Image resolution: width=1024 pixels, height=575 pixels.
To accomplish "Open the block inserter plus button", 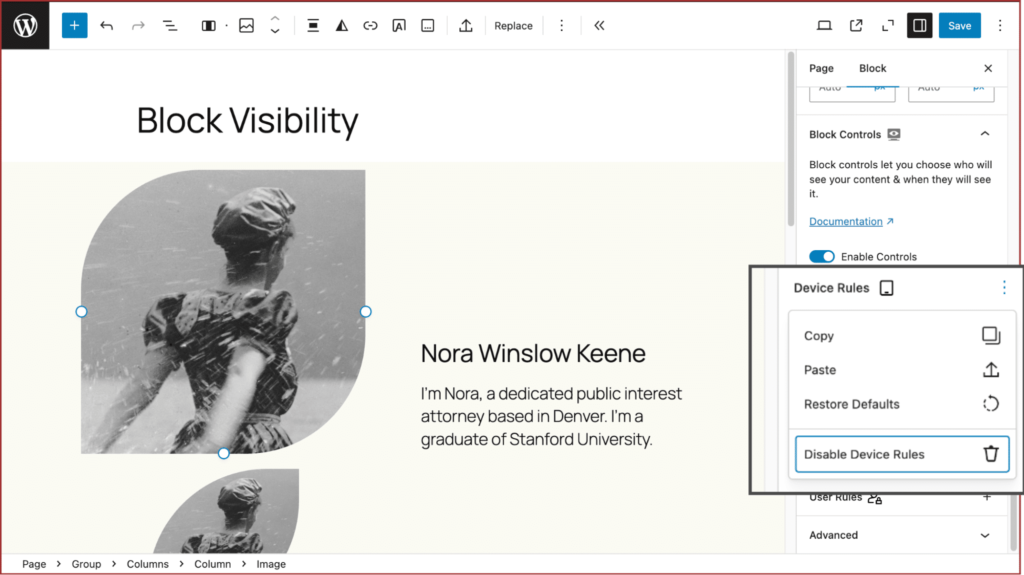I will pos(74,26).
